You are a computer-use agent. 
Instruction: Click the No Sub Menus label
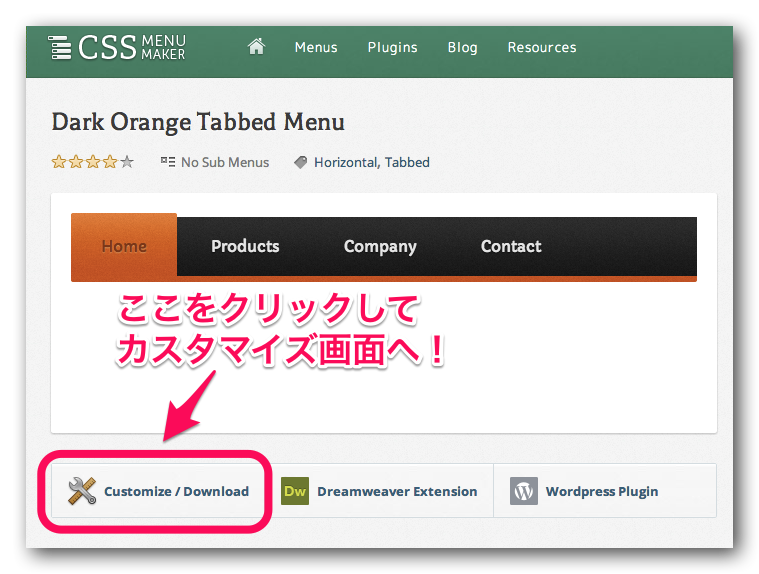coord(225,162)
